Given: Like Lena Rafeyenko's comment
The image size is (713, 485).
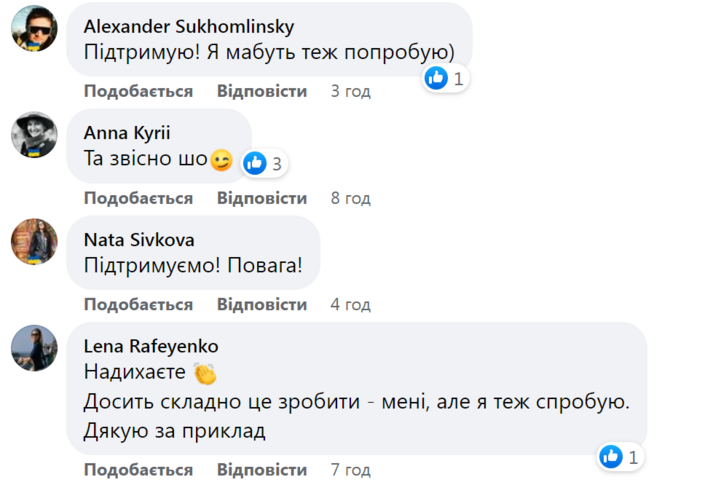Looking at the screenshot, I should (x=138, y=470).
